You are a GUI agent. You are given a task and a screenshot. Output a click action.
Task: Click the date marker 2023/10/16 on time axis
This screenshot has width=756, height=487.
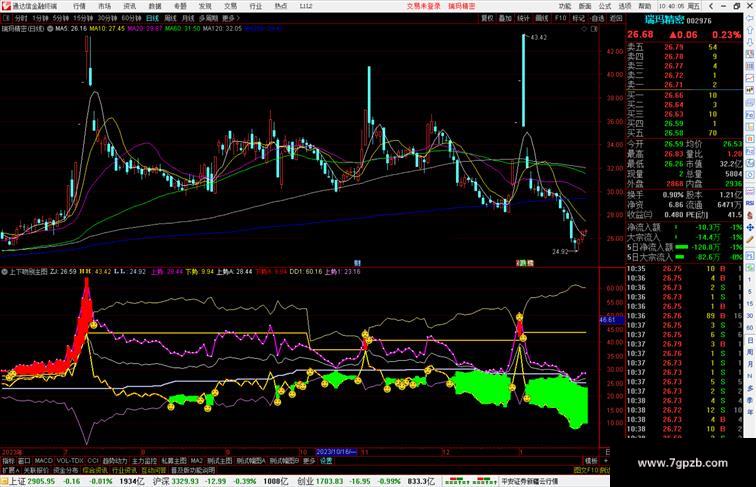[336, 452]
